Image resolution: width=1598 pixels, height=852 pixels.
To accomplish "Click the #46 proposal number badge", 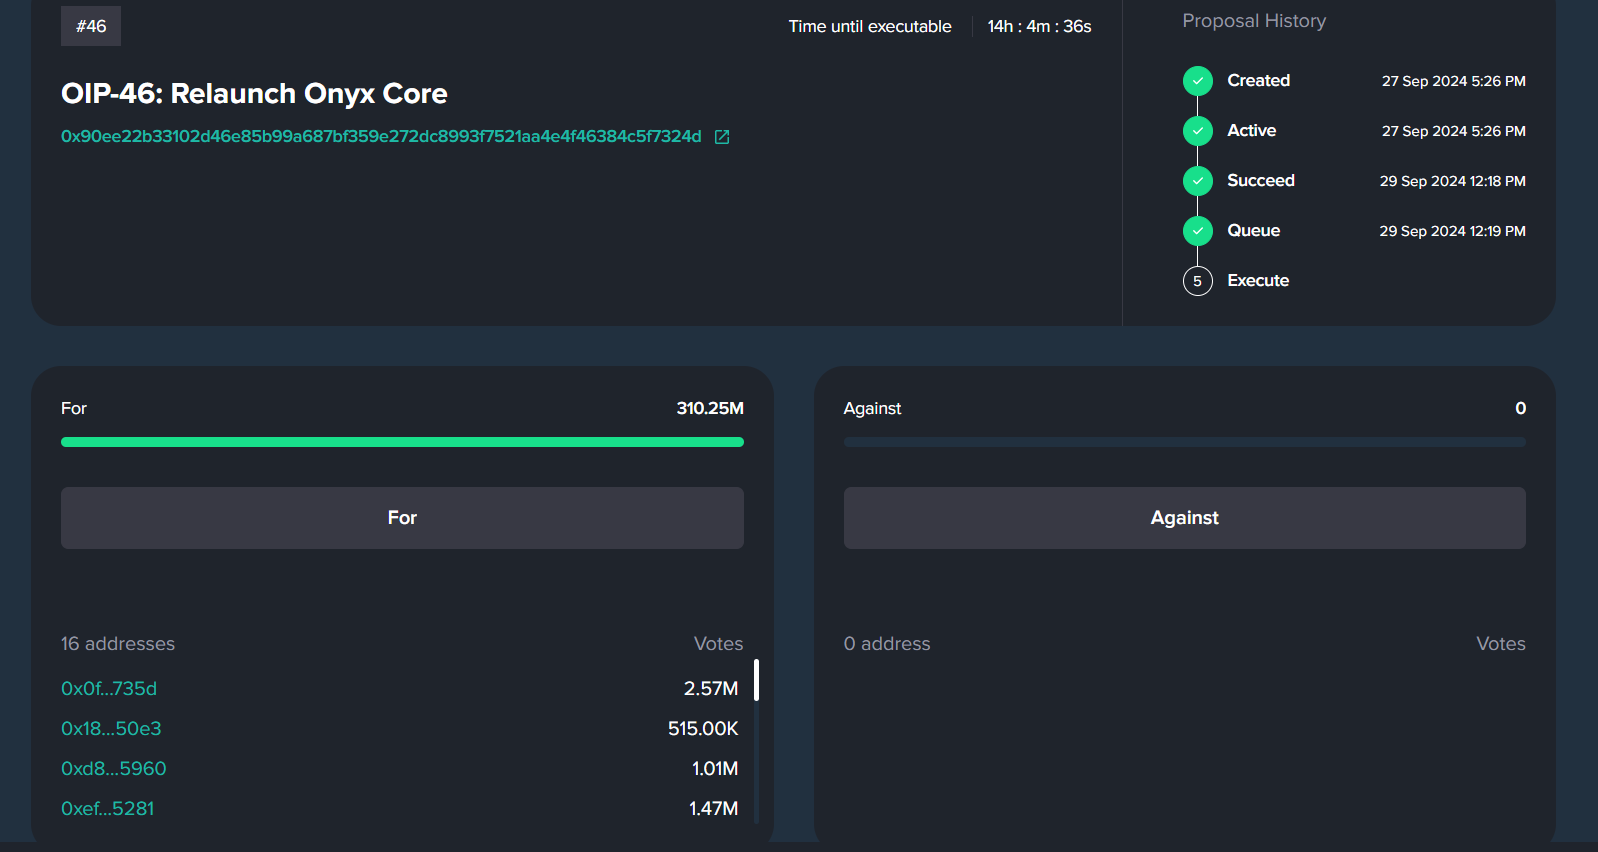I will (x=91, y=26).
